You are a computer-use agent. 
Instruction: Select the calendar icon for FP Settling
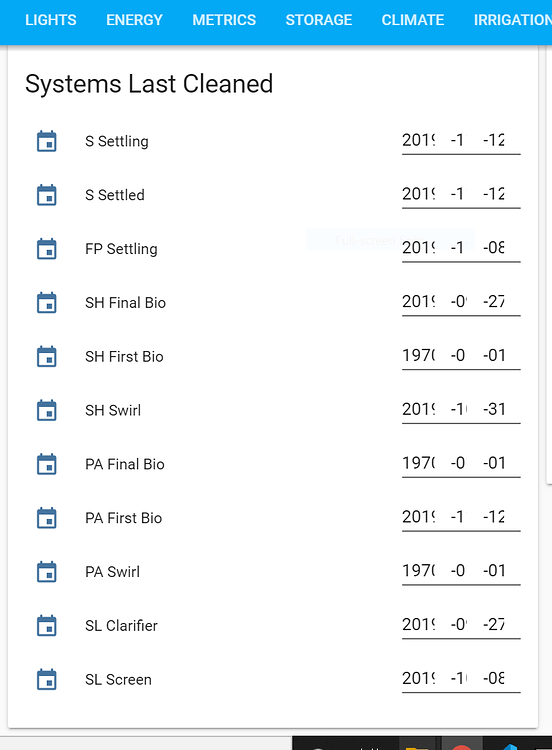click(46, 249)
